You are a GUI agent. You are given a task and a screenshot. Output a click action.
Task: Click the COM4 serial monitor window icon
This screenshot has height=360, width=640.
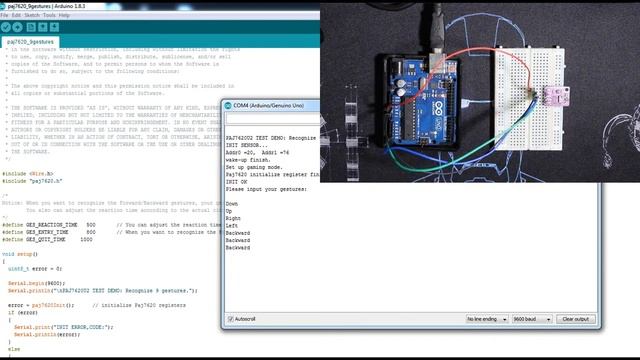[228, 106]
